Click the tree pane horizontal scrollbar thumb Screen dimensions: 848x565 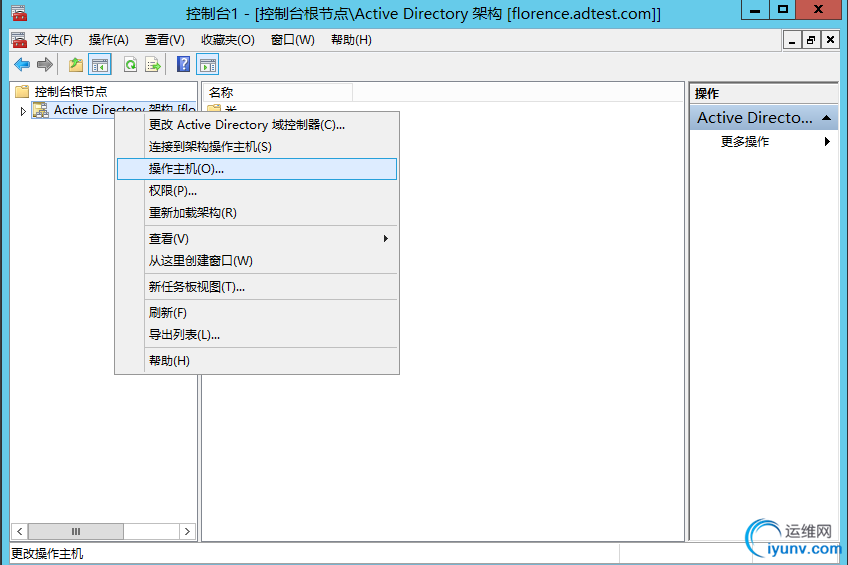76,531
